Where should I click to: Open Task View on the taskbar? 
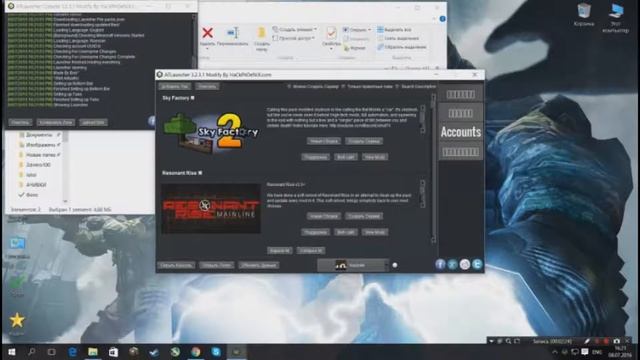click(51, 352)
